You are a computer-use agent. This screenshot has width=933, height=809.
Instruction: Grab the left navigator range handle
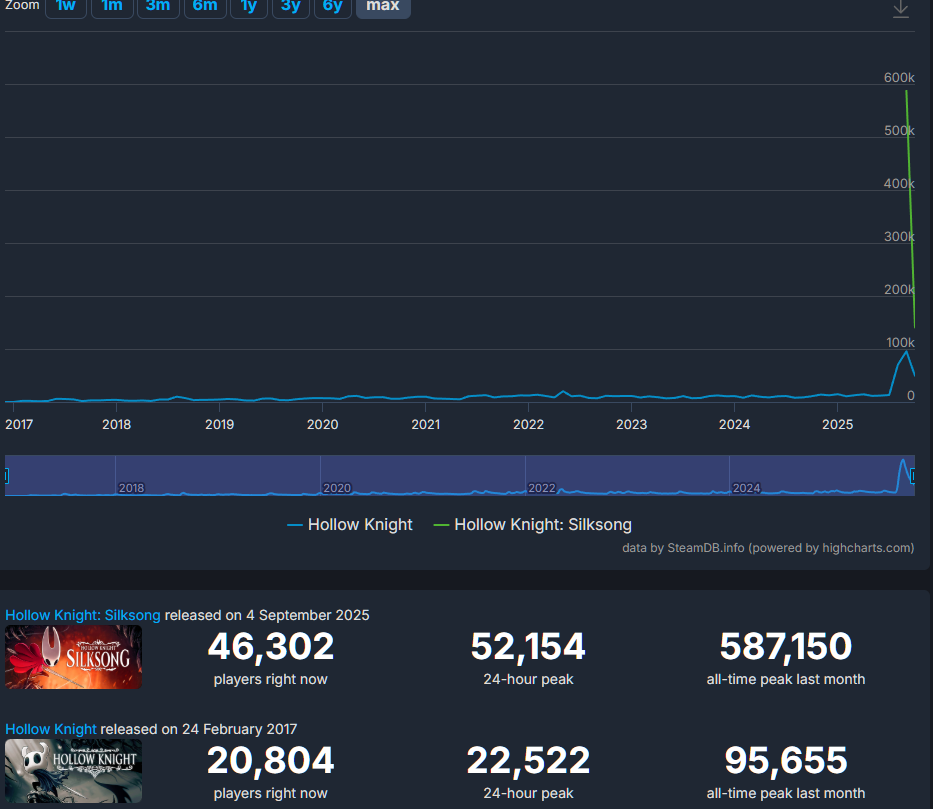pyautogui.click(x=6, y=476)
